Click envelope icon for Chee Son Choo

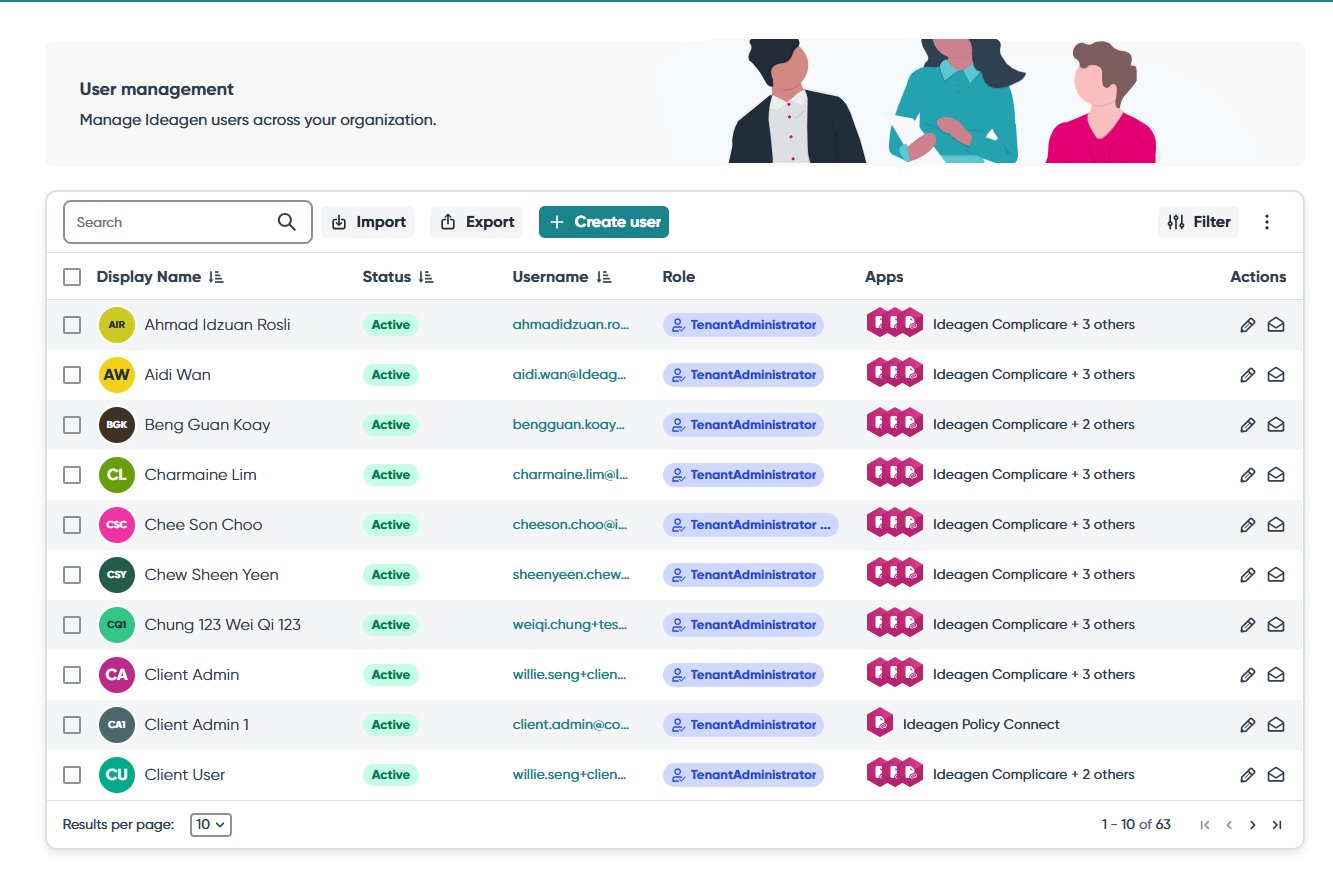[x=1276, y=525]
